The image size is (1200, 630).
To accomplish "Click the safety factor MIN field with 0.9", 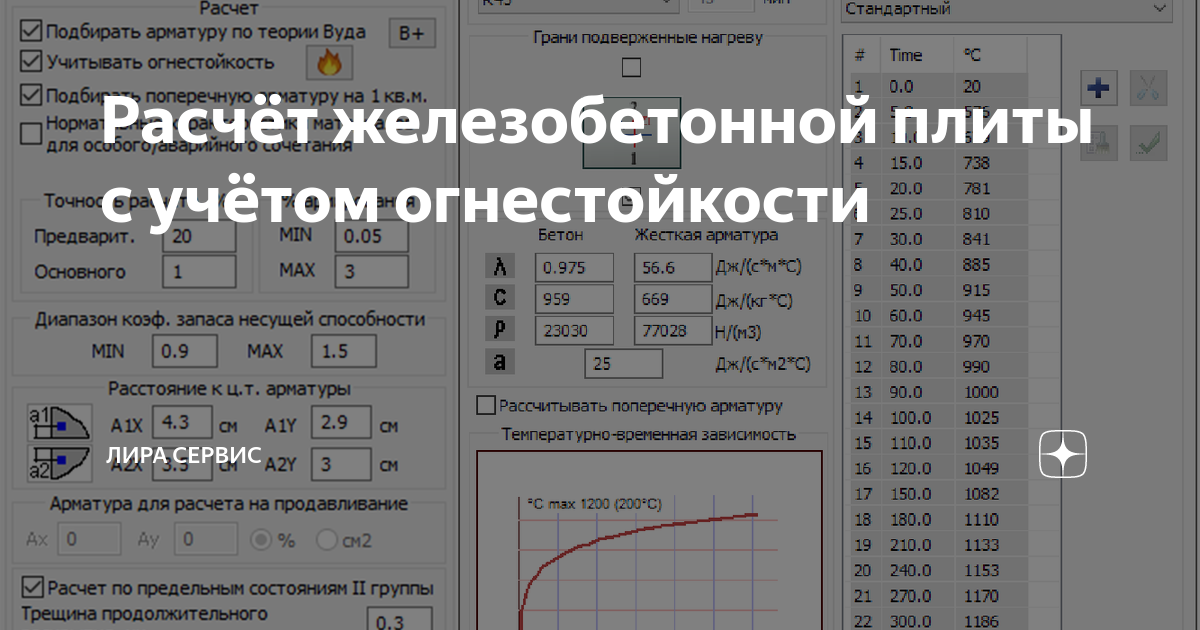I will [185, 352].
